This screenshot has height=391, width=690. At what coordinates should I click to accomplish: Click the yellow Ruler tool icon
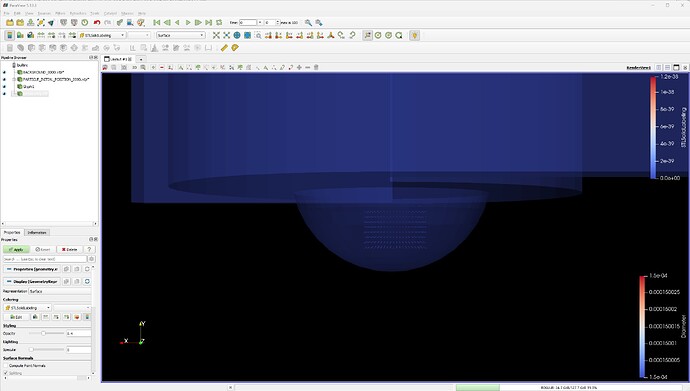click(224, 48)
